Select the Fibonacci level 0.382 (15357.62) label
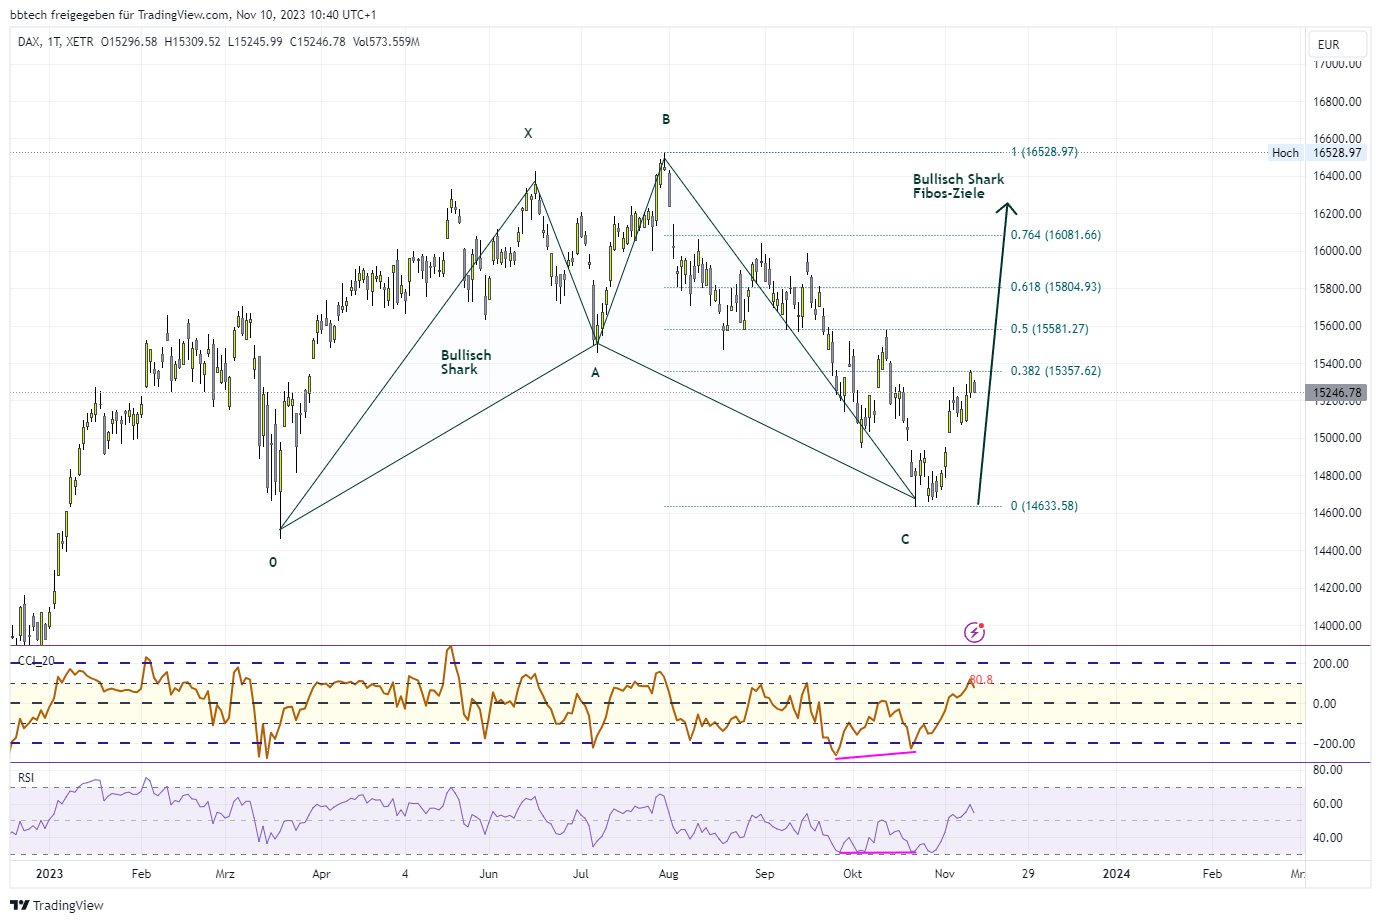The width and height of the screenshot is (1381, 923). [x=1055, y=371]
